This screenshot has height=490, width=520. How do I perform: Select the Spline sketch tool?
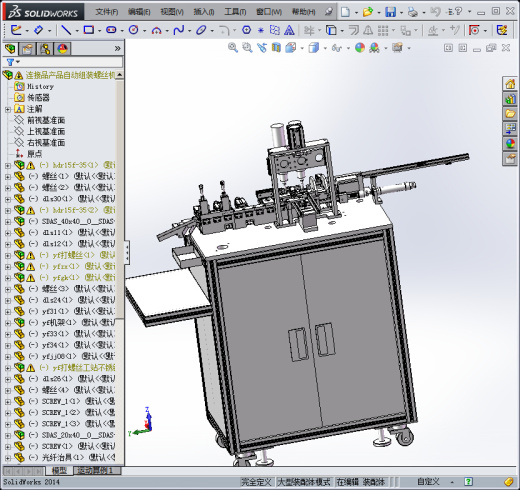(179, 30)
